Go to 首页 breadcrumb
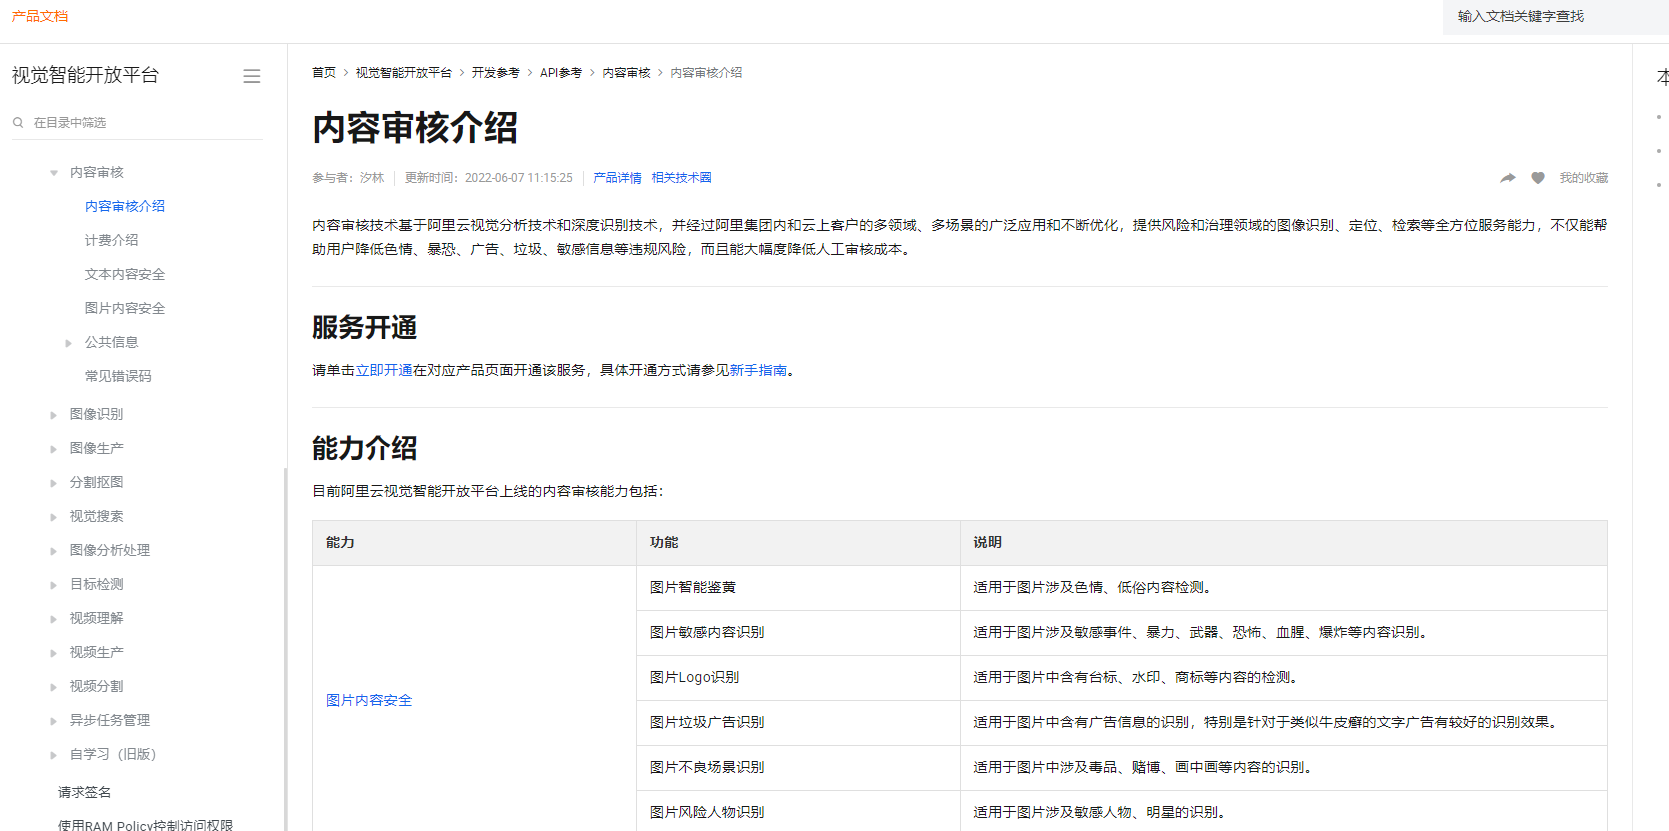The image size is (1669, 831). tap(324, 73)
